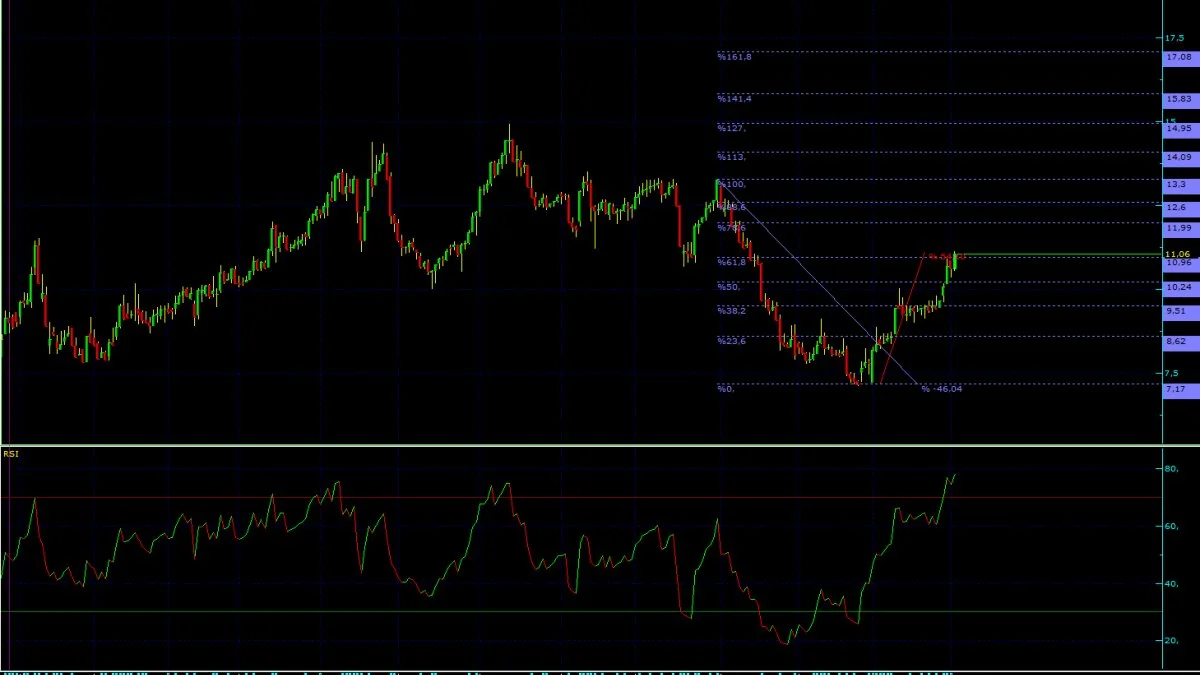Click the bottom time axis strip
1200x675 pixels.
coord(580,670)
